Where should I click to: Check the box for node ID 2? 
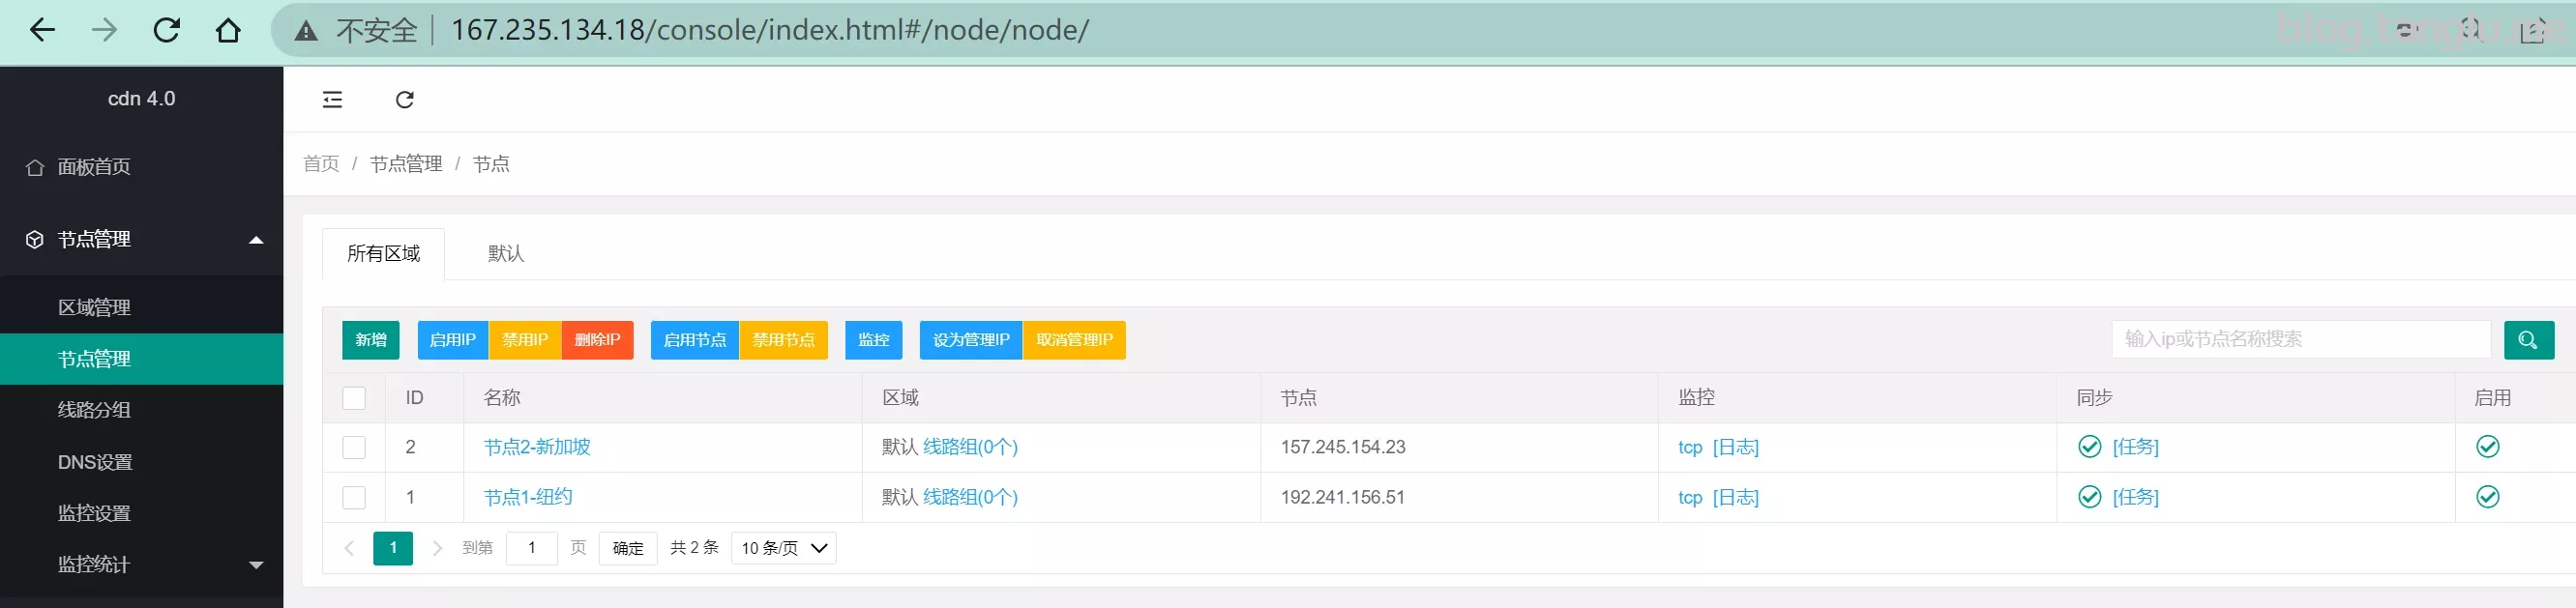[x=354, y=447]
